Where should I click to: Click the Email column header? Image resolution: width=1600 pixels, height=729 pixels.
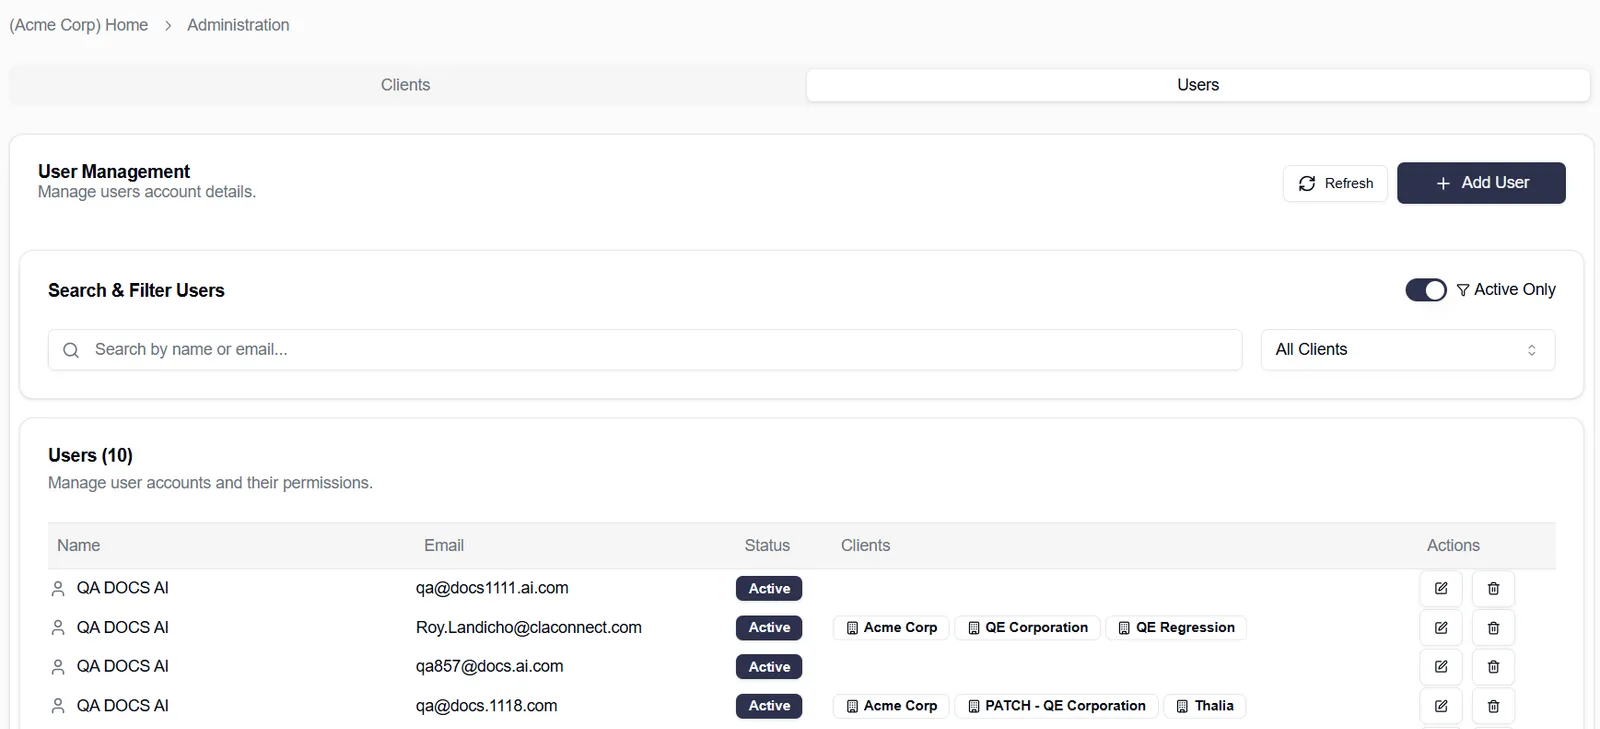coord(444,546)
